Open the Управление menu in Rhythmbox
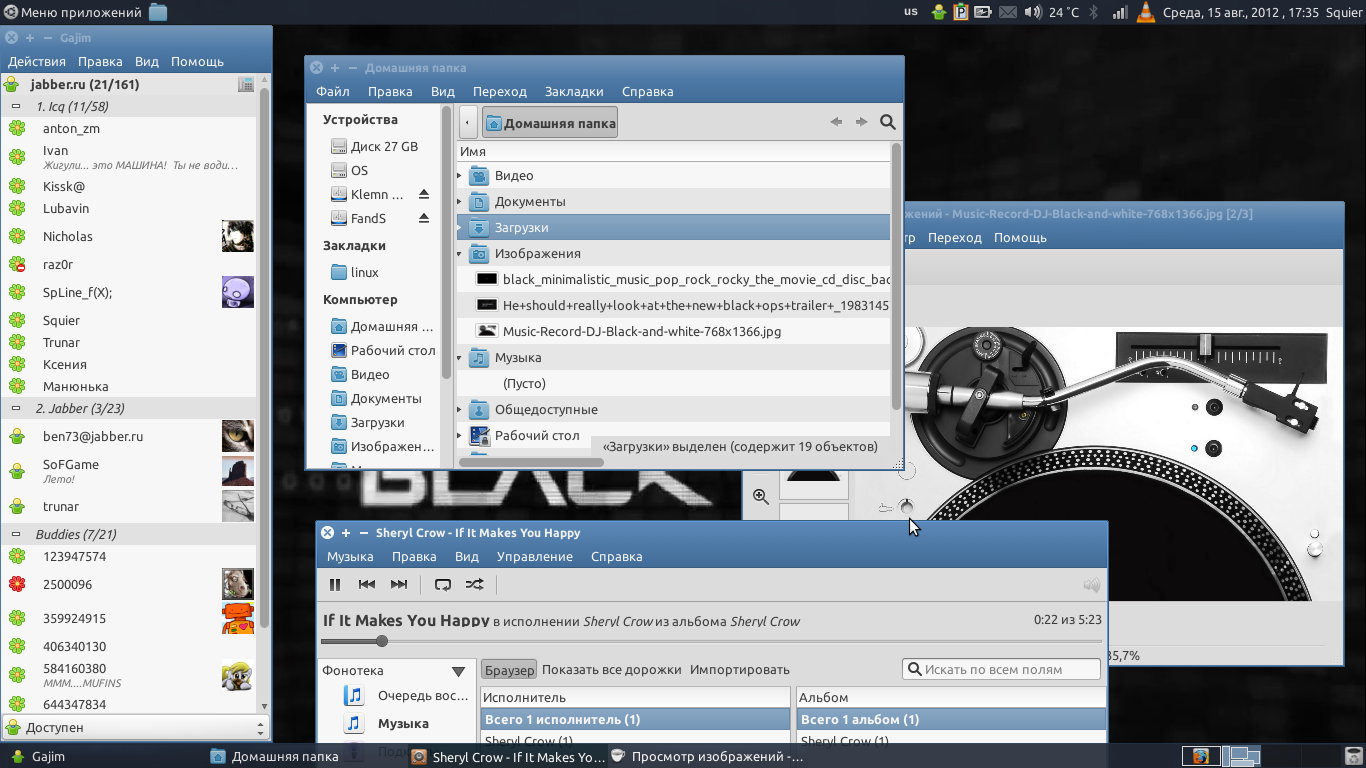The height and width of the screenshot is (768, 1366). (x=535, y=557)
